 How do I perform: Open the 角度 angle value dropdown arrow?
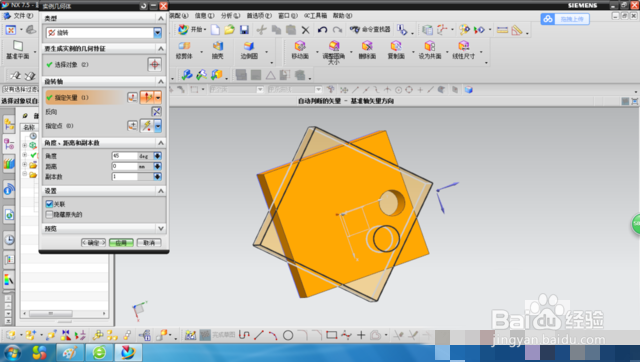[157, 156]
